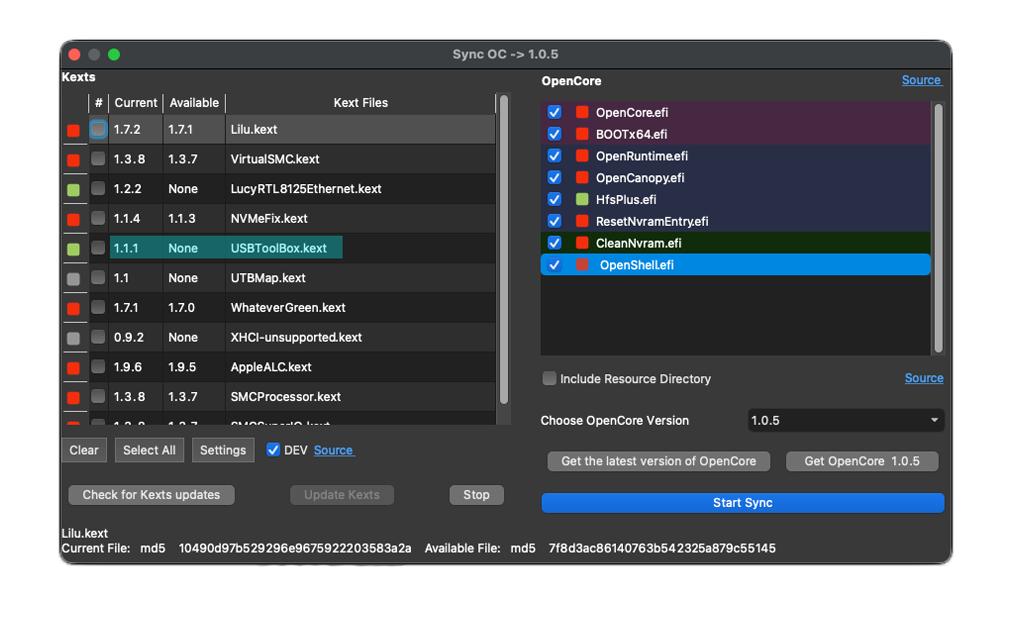Image resolution: width=1012 pixels, height=640 pixels.
Task: Tick the checkbox for NVMeFix.kext
Action: click(x=98, y=218)
